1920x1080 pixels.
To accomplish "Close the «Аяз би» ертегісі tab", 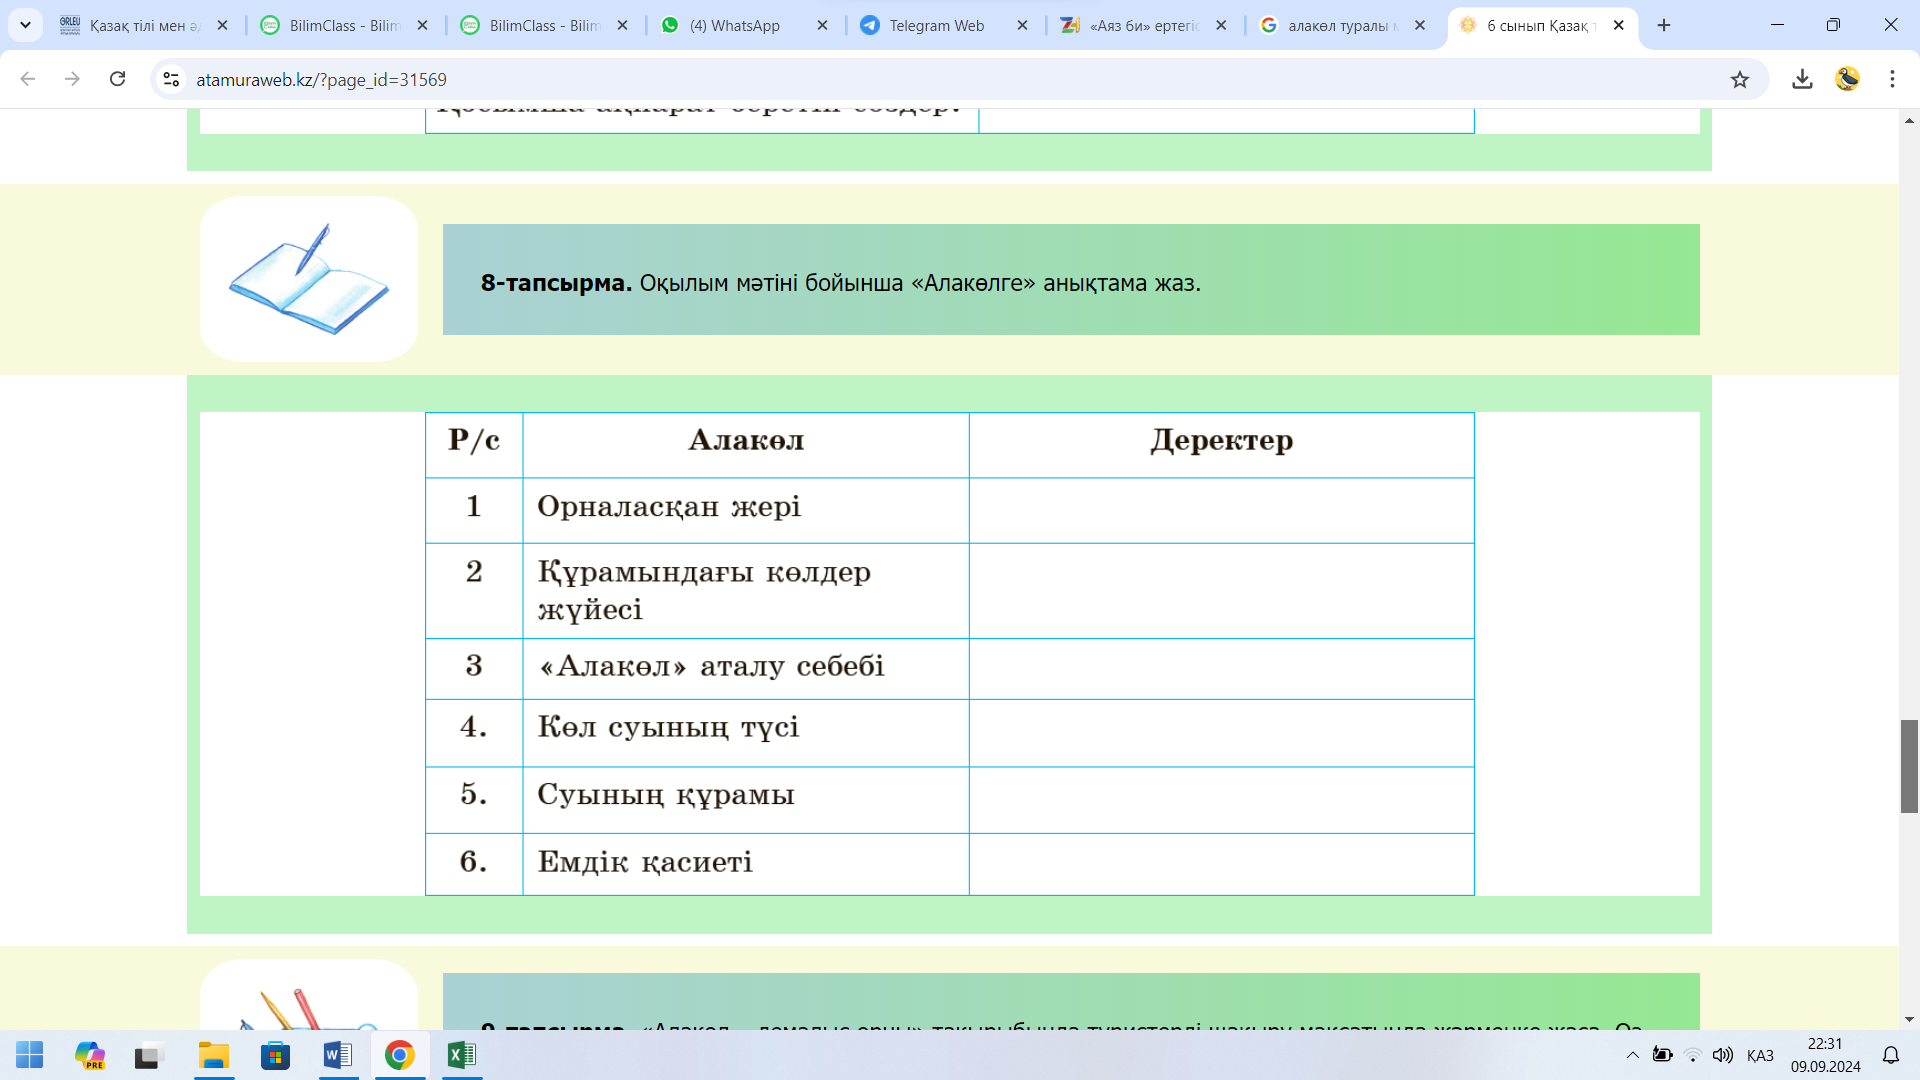I will [x=1221, y=25].
